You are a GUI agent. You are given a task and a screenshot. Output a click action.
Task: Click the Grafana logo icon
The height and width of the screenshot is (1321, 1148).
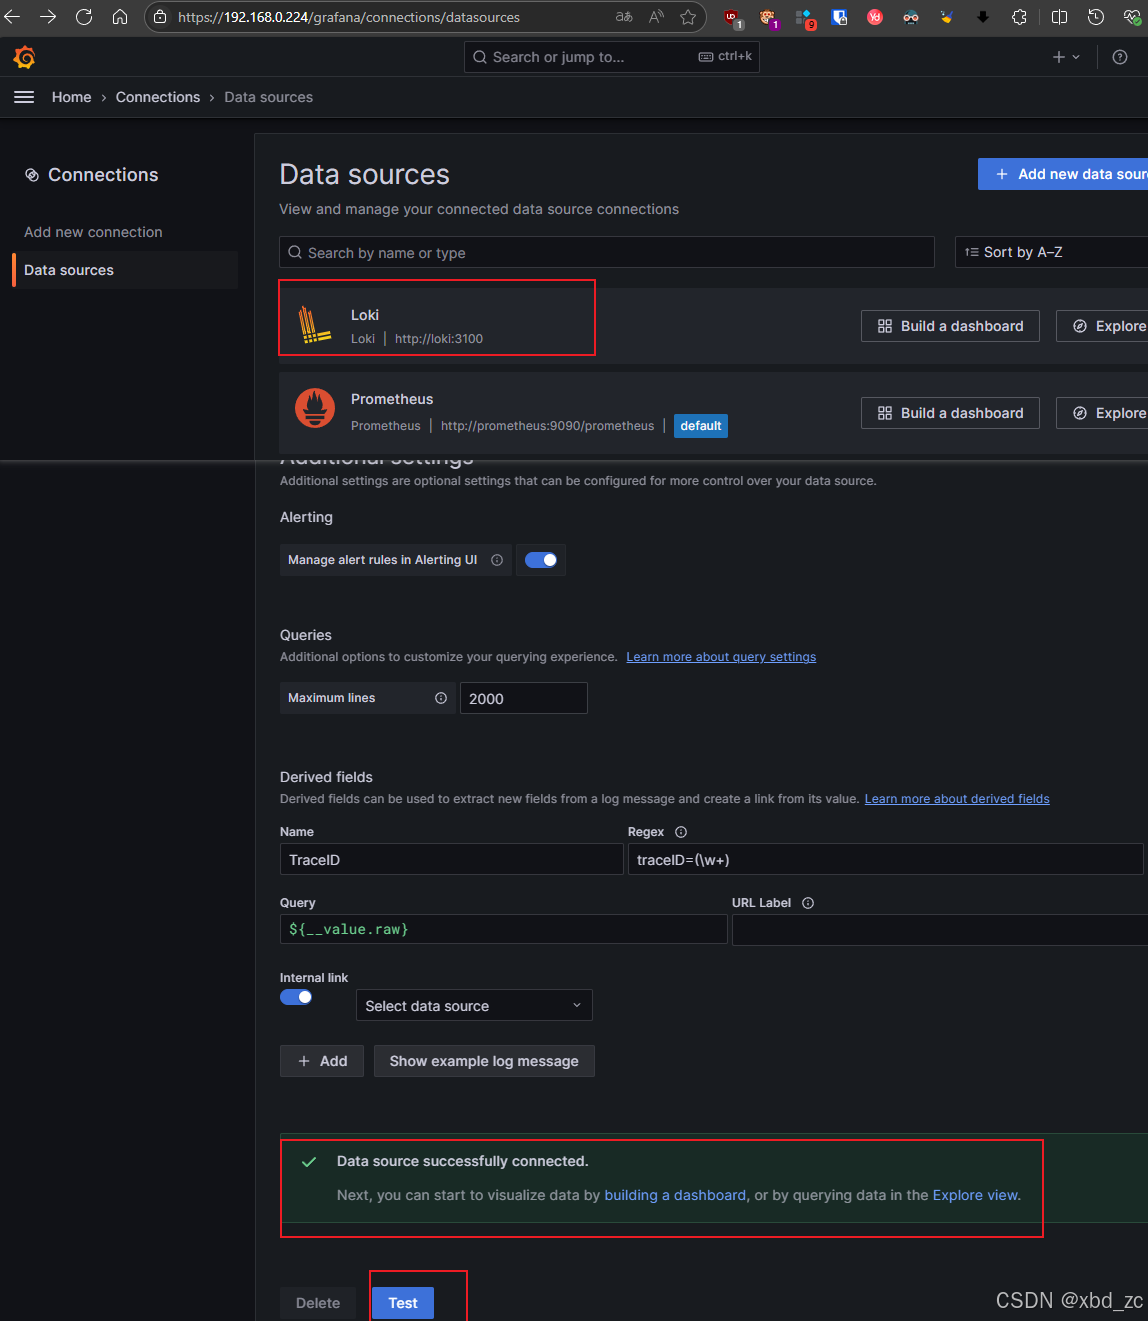coord(25,58)
